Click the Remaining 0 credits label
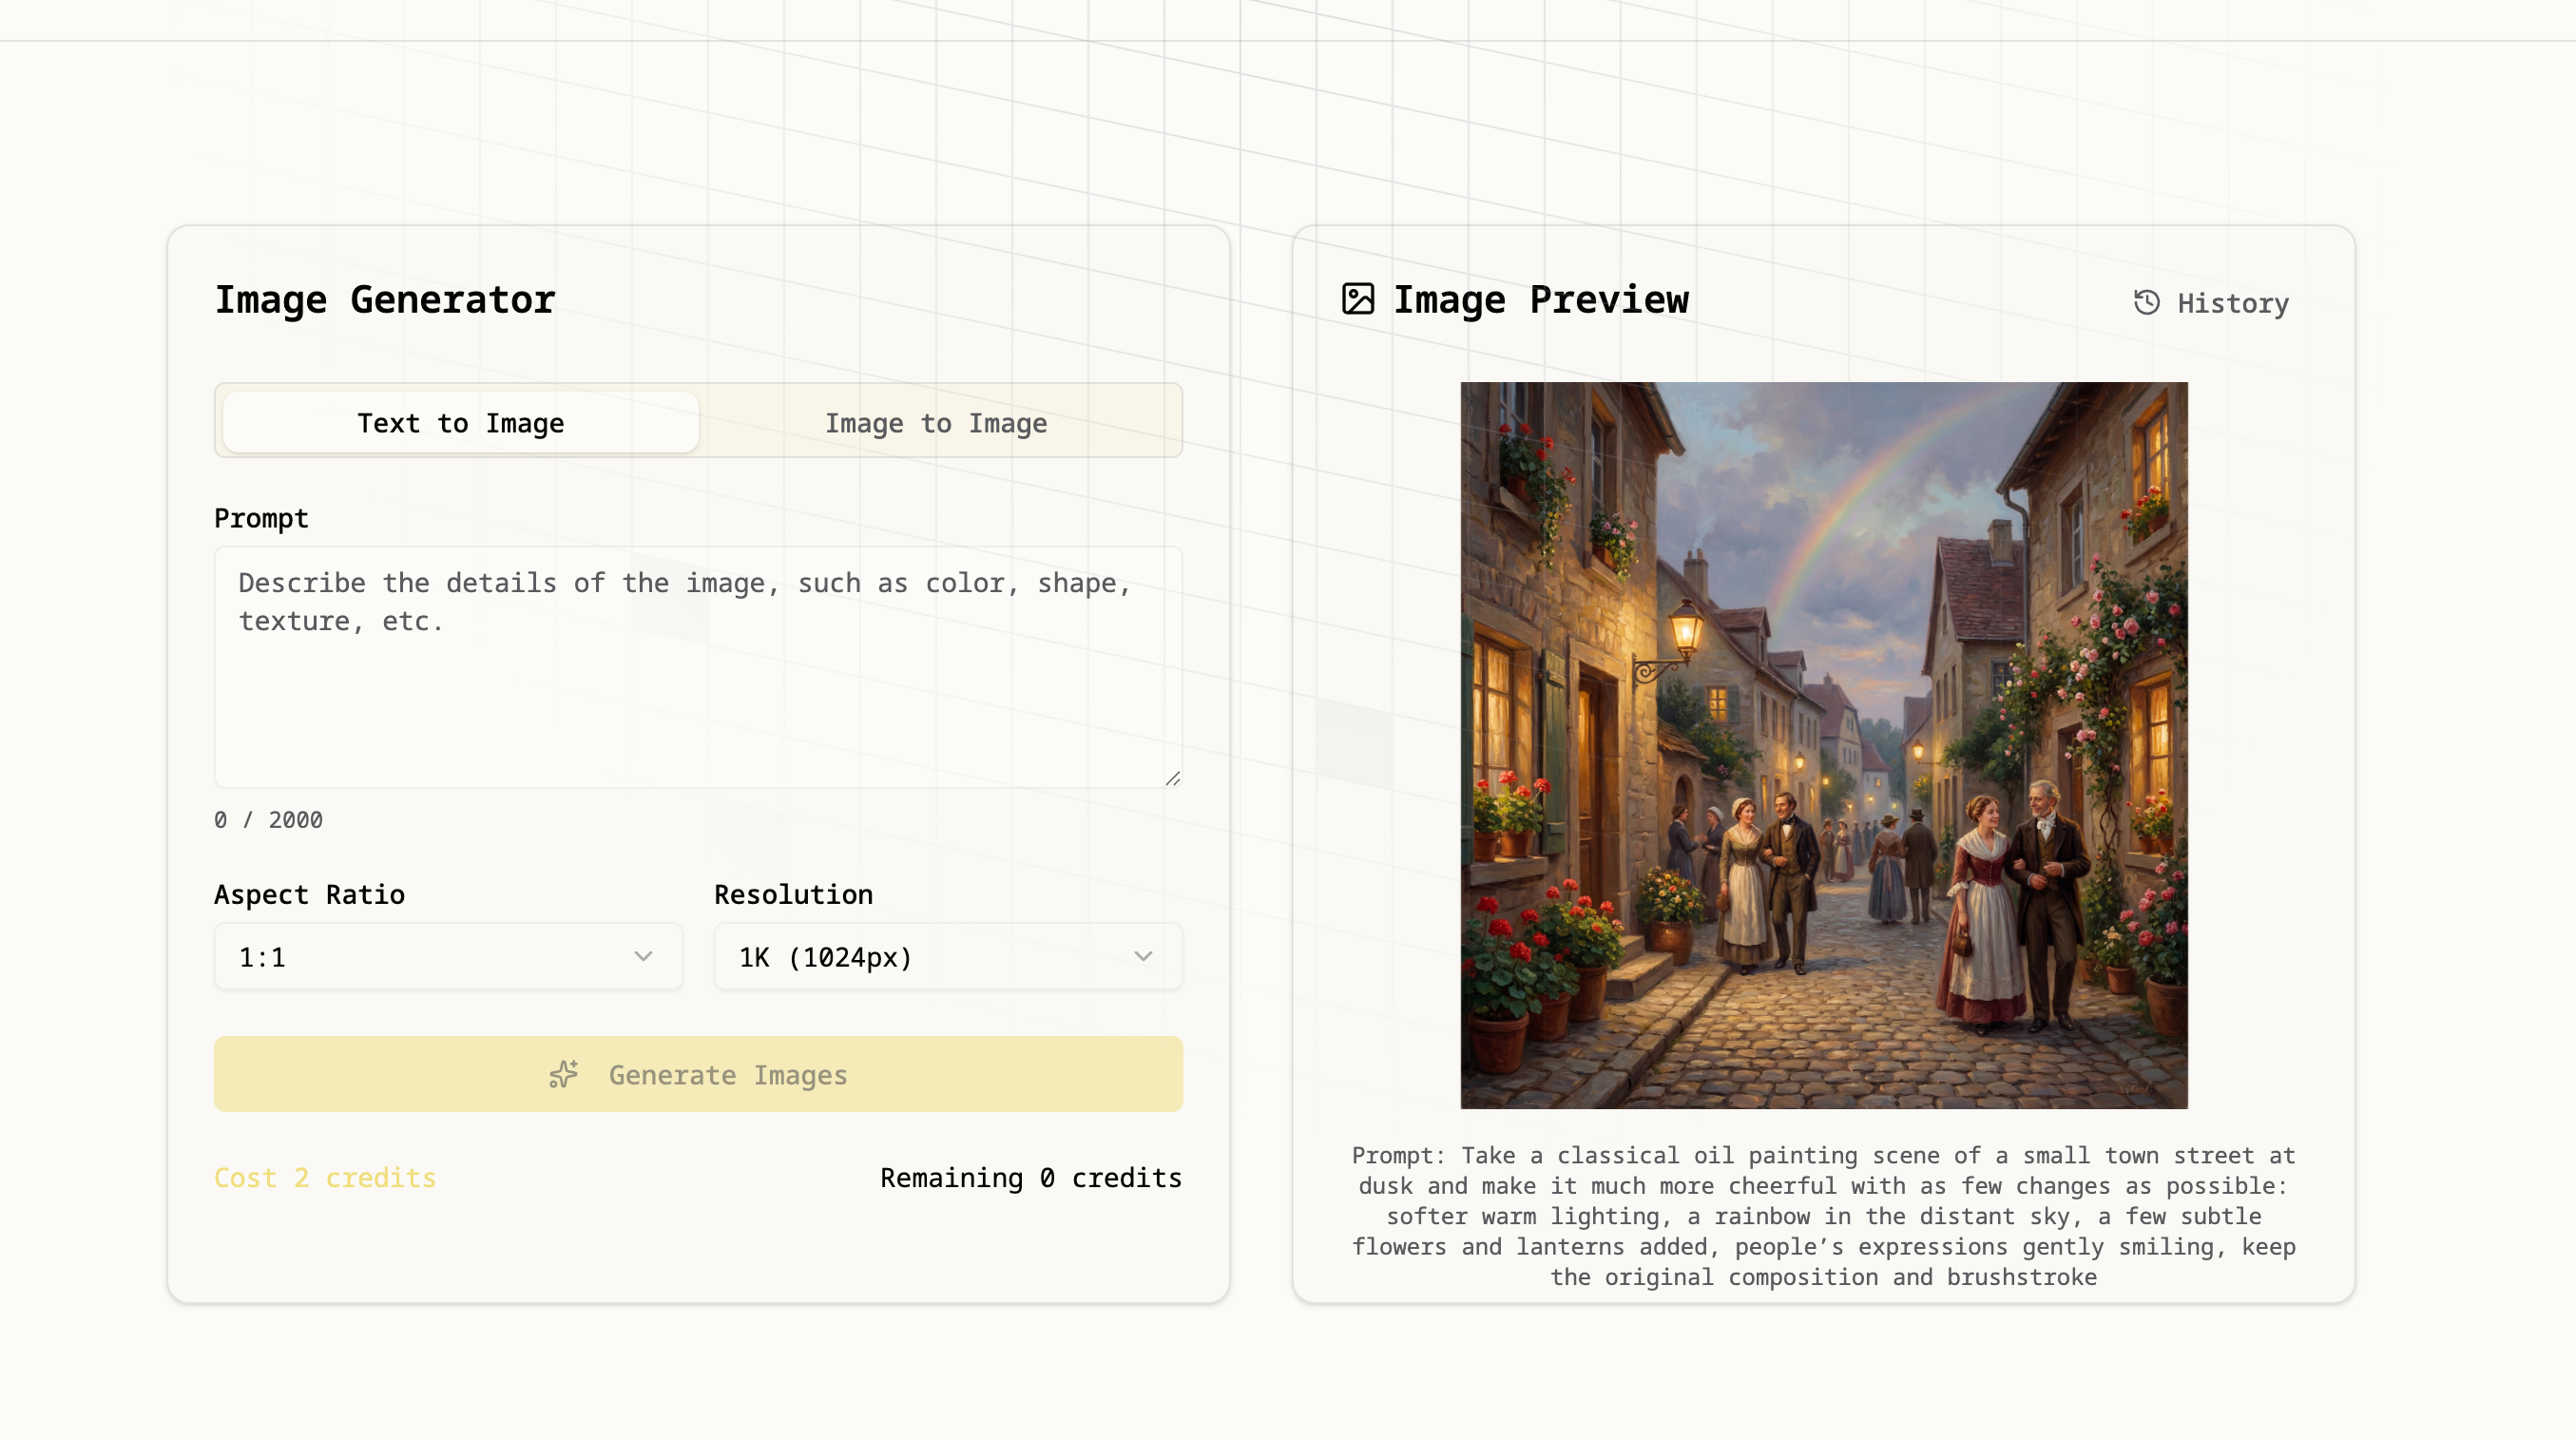This screenshot has width=2576, height=1439. tap(1030, 1177)
